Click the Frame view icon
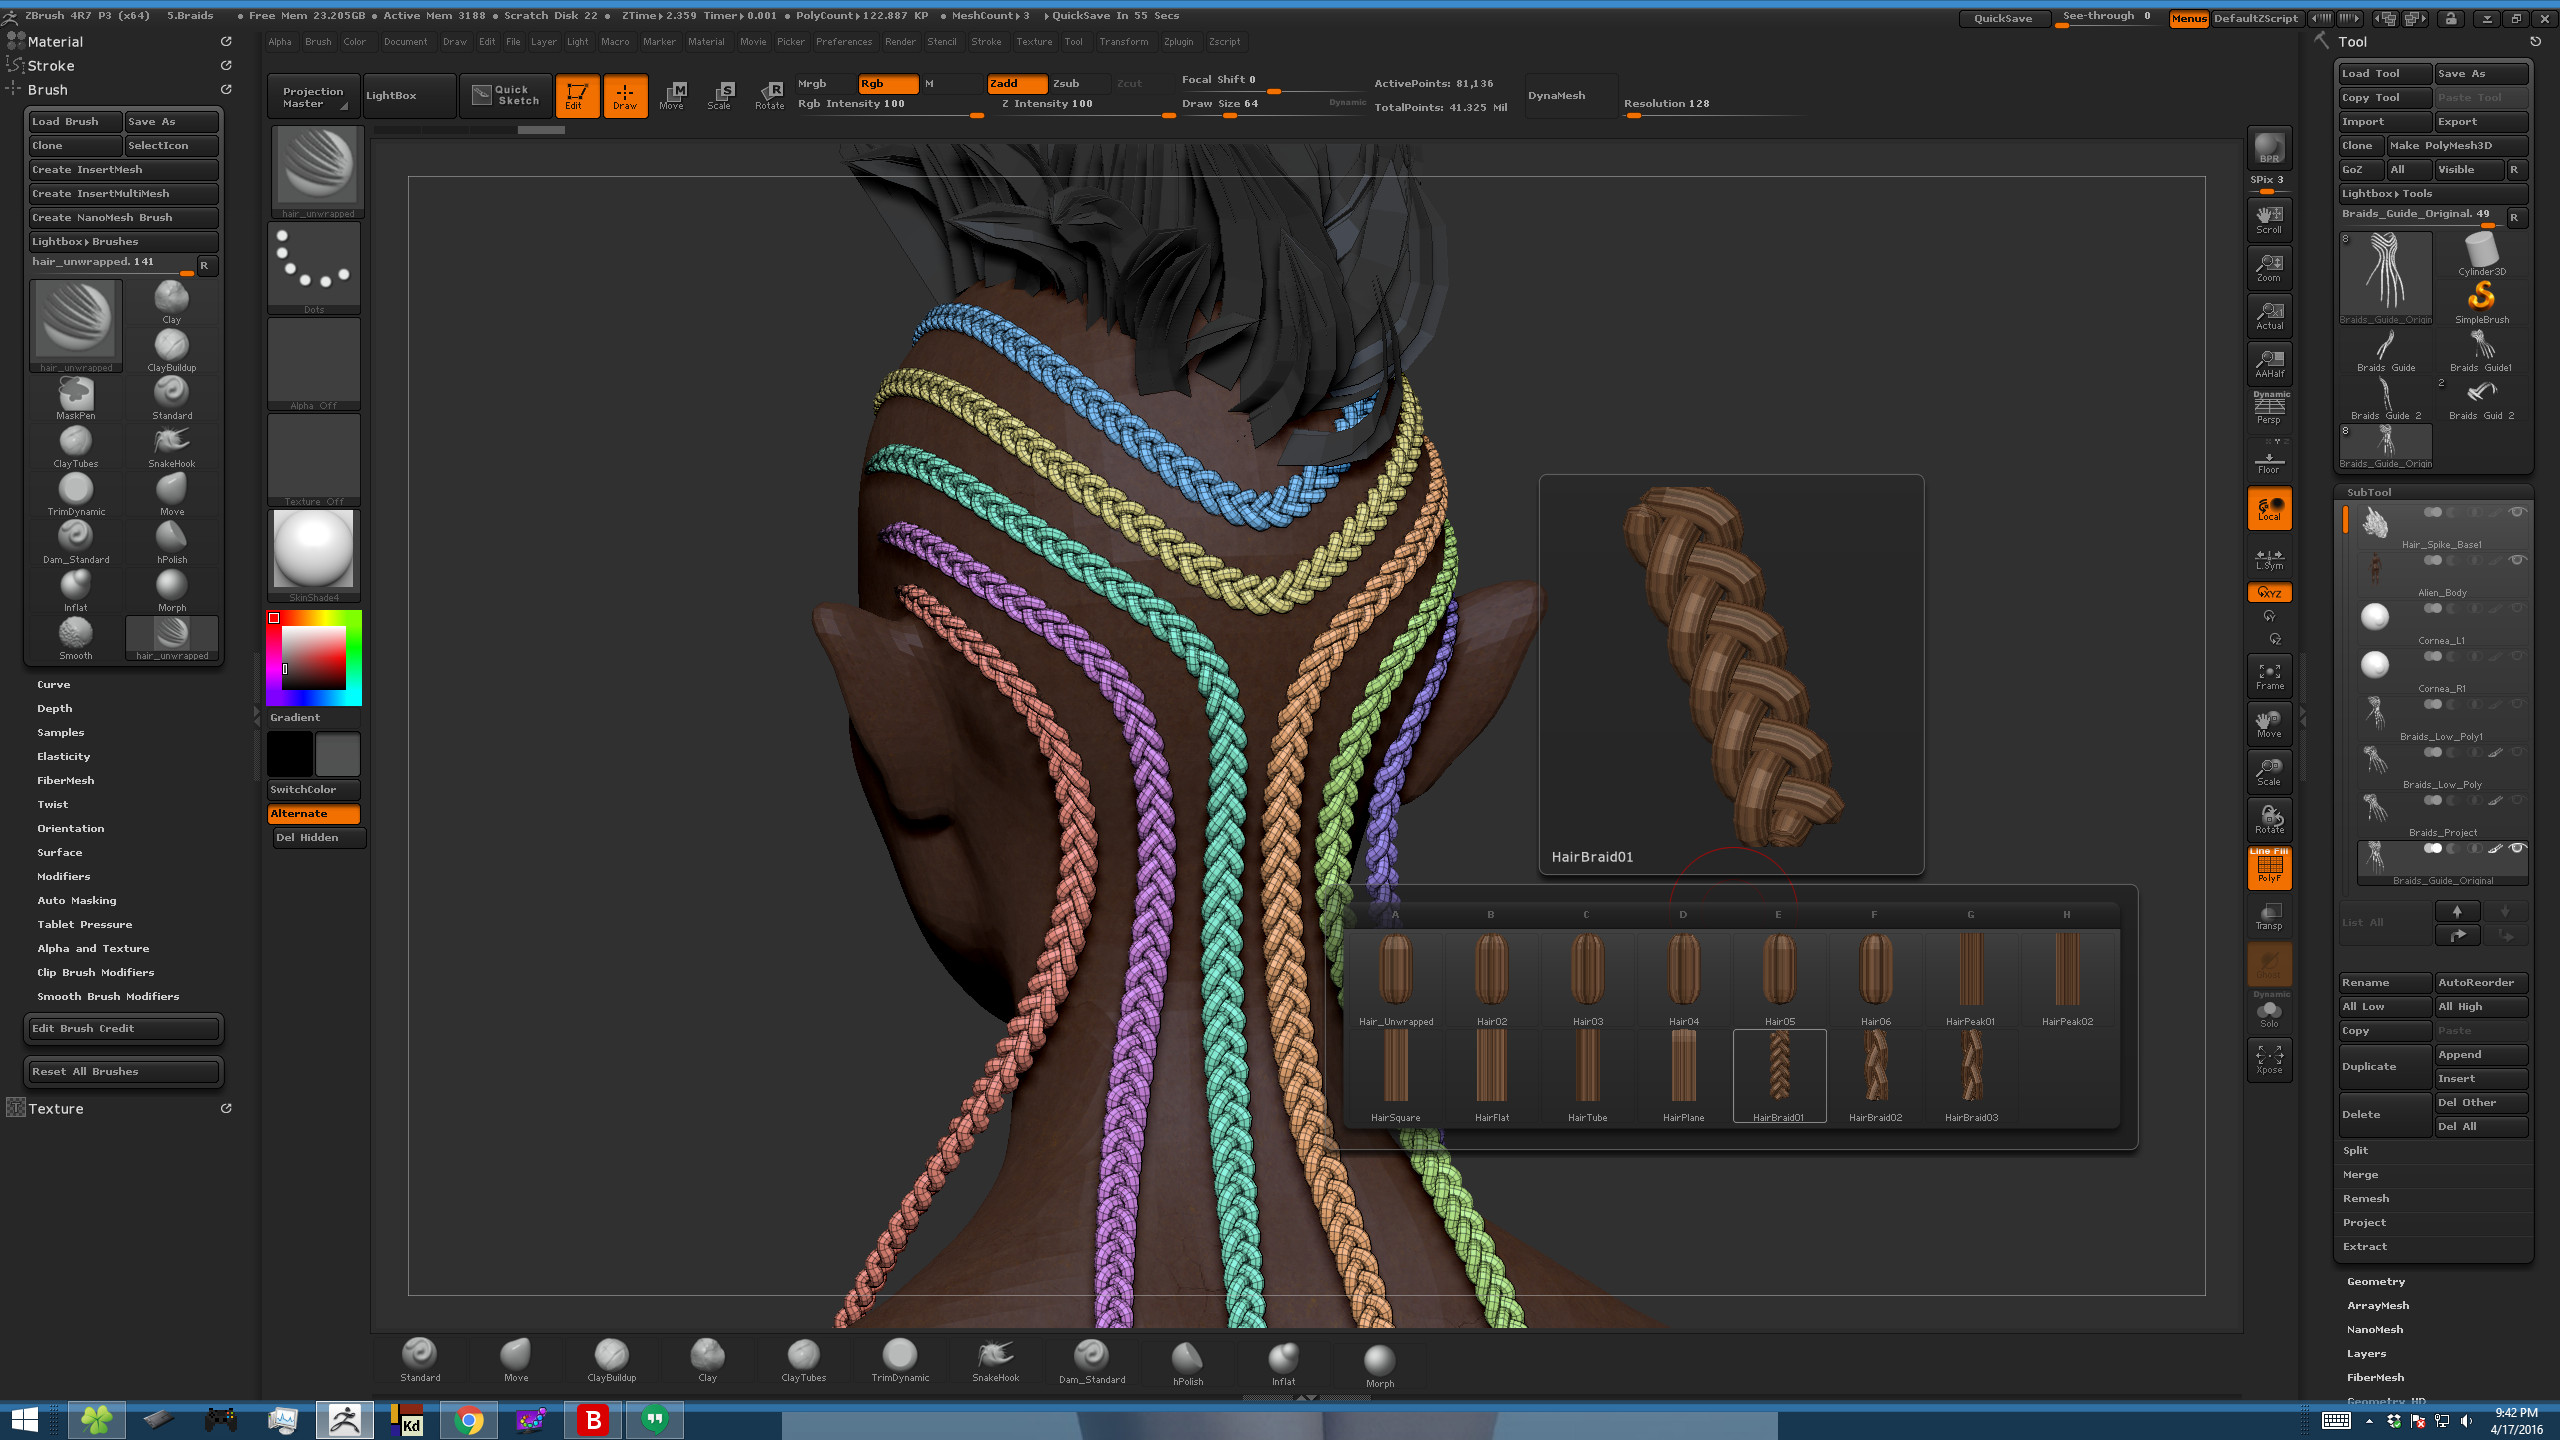Image resolution: width=2560 pixels, height=1440 pixels. [2269, 676]
